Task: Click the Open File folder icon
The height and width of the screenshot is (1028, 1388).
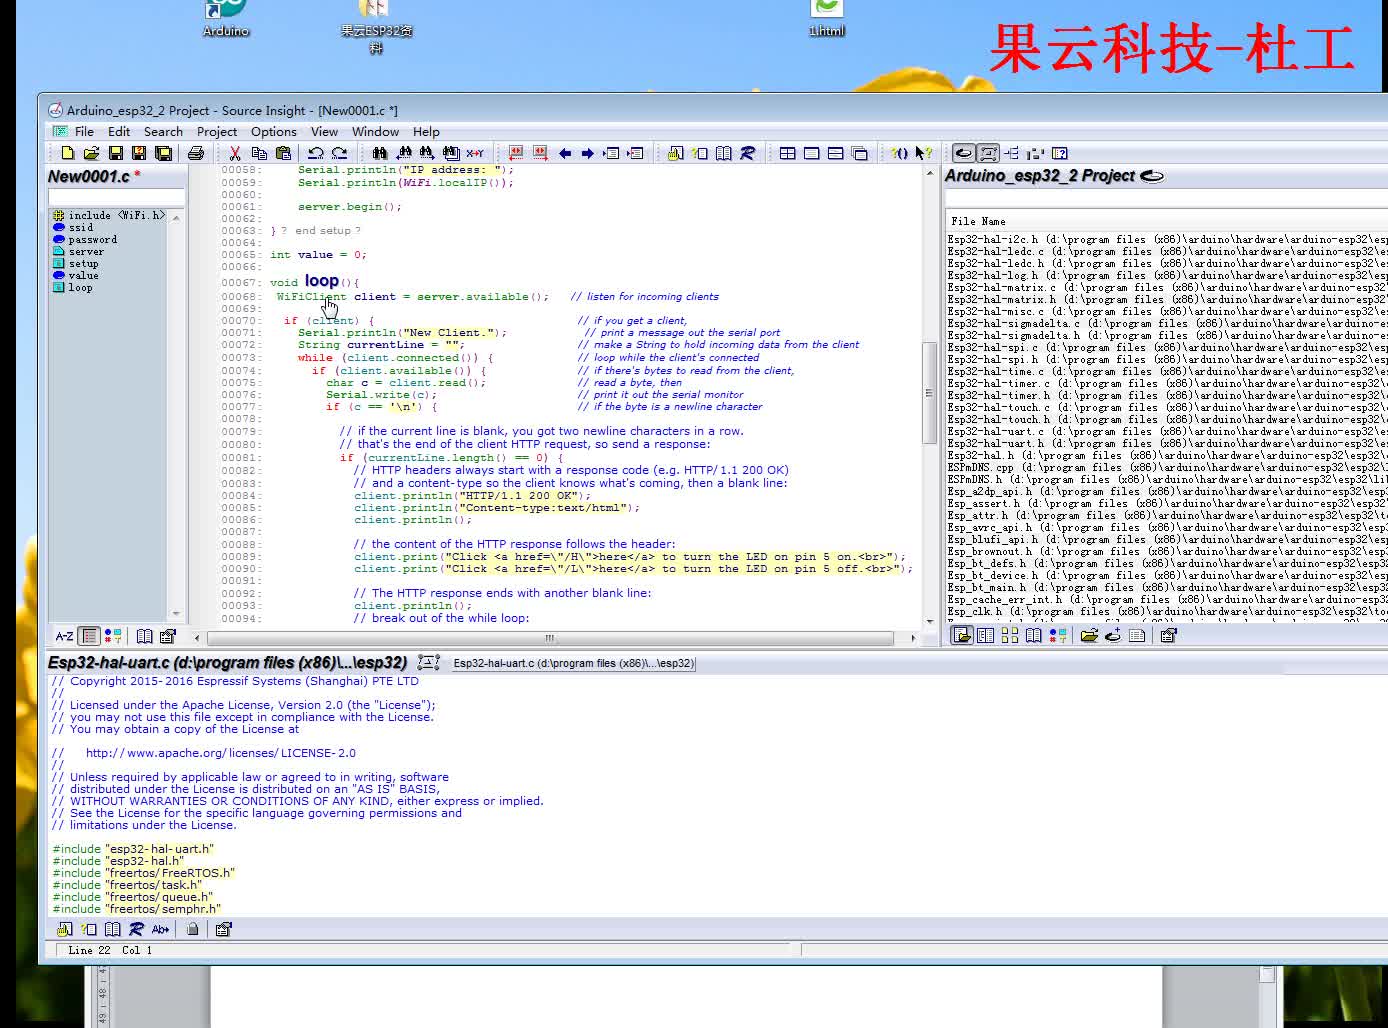Action: coord(91,153)
